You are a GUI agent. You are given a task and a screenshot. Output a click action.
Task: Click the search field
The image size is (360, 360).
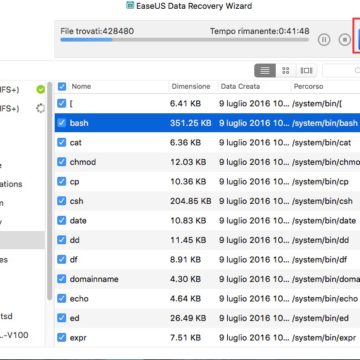341,70
